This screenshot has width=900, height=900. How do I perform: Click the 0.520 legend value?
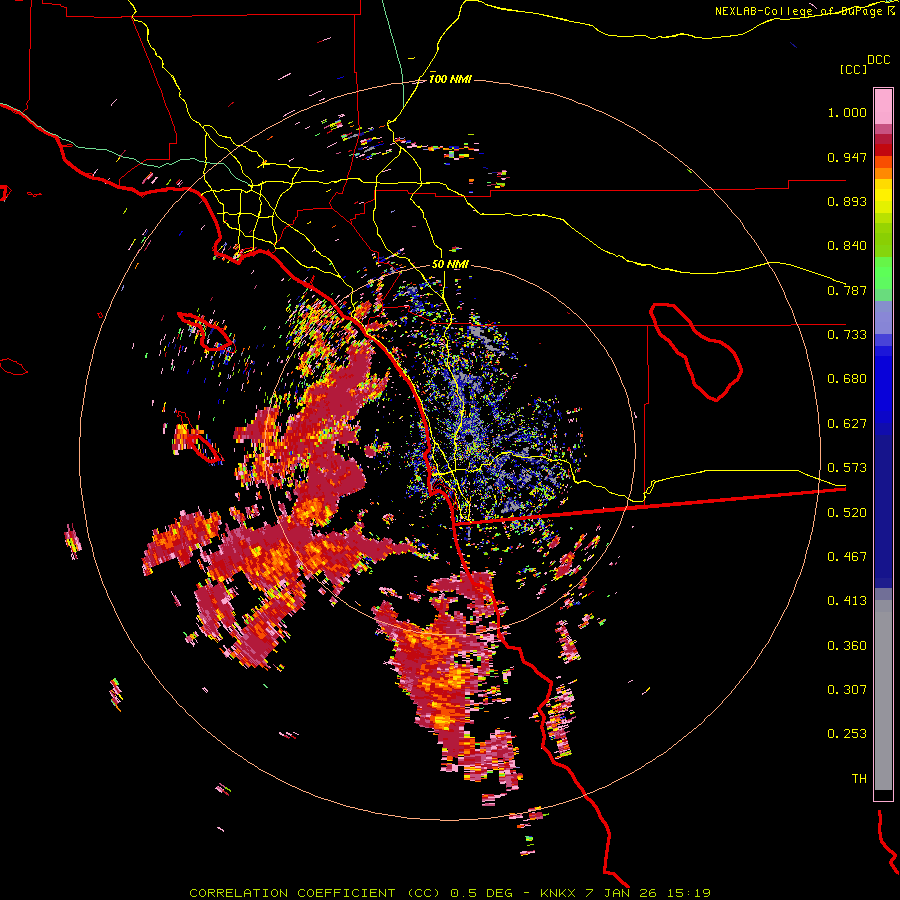(847, 513)
